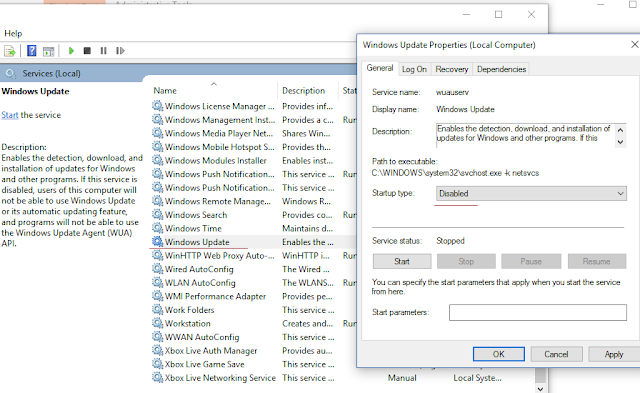Viewport: 640px width, 393px height.
Task: Sort services by the Name column header
Action: [x=165, y=91]
